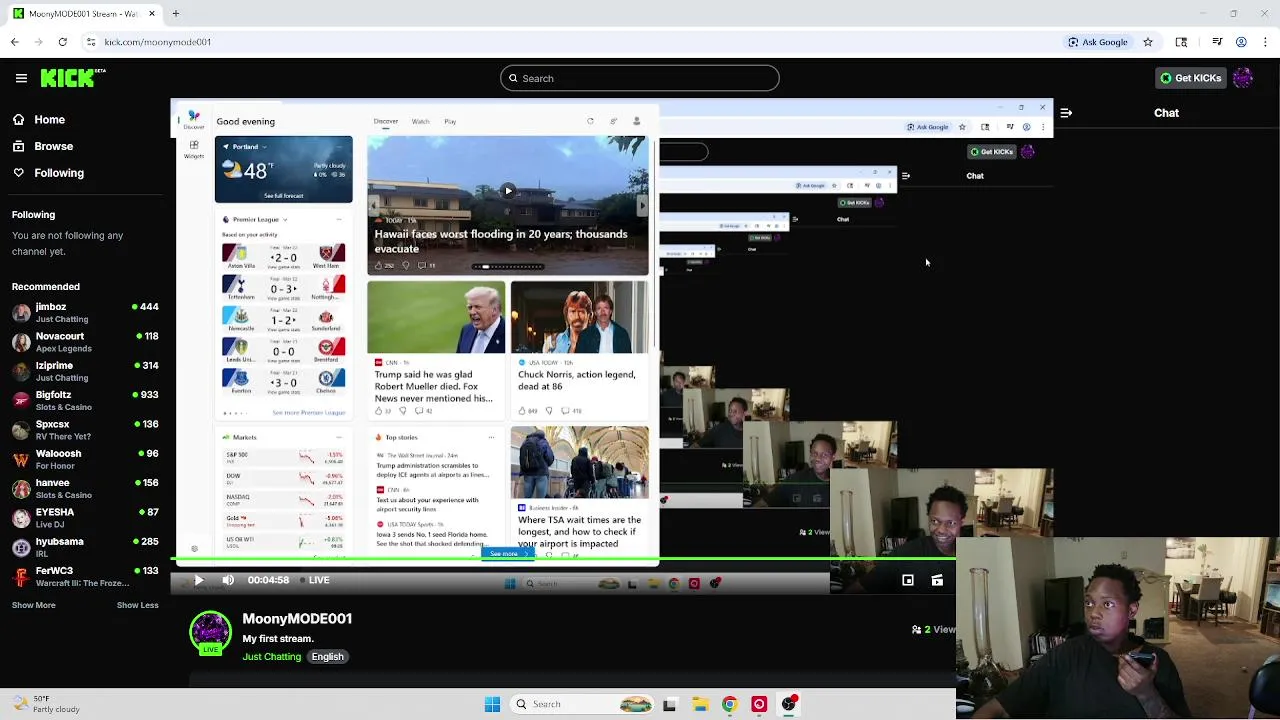Go back in browser history

point(14,42)
